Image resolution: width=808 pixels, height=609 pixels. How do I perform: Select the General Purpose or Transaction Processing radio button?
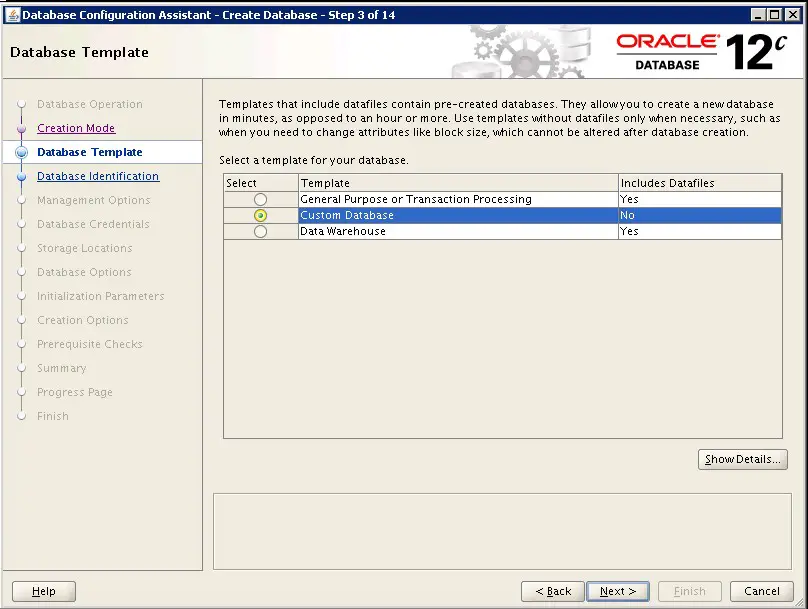260,199
